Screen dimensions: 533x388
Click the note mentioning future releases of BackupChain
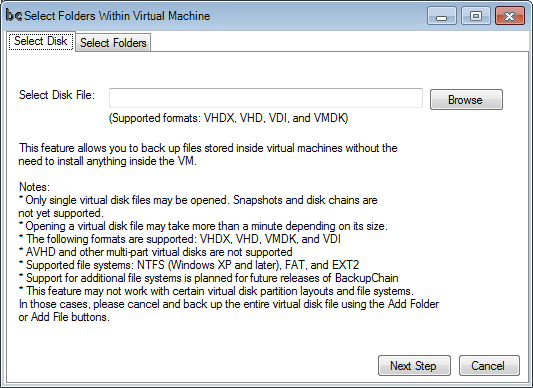click(x=209, y=278)
